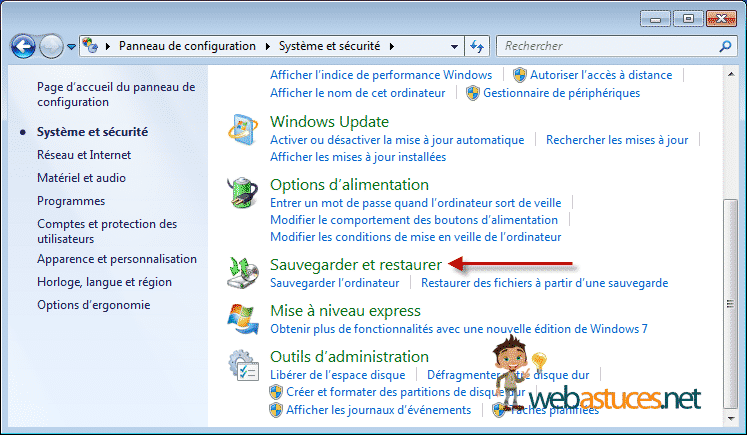
Task: Click the Mise à niveau express Windows icon
Action: coord(242,319)
